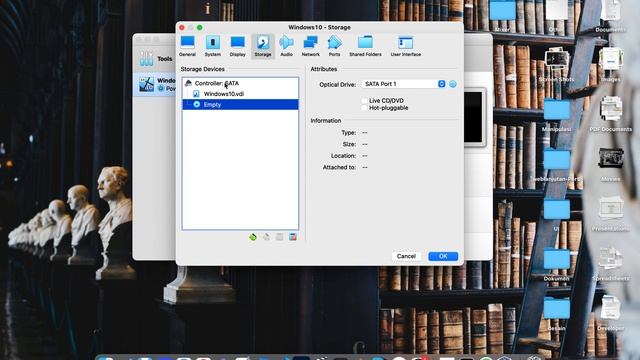The image size is (640, 360).
Task: Open the Network settings pane
Action: point(311,46)
